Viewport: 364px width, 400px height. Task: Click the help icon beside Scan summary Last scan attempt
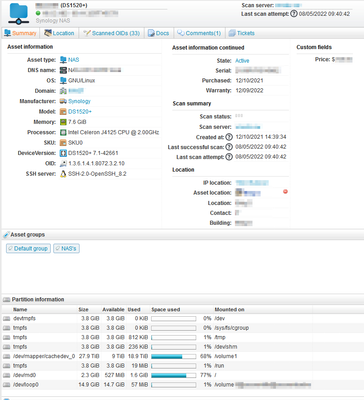tap(229, 157)
